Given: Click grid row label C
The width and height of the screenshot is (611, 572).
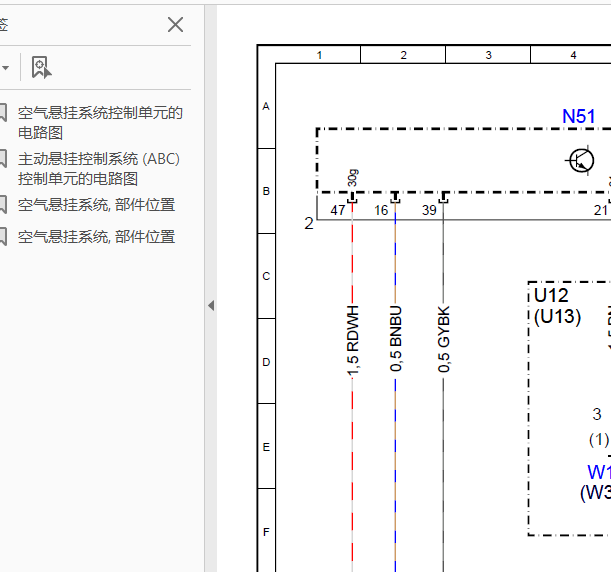Looking at the screenshot, I should (266, 276).
